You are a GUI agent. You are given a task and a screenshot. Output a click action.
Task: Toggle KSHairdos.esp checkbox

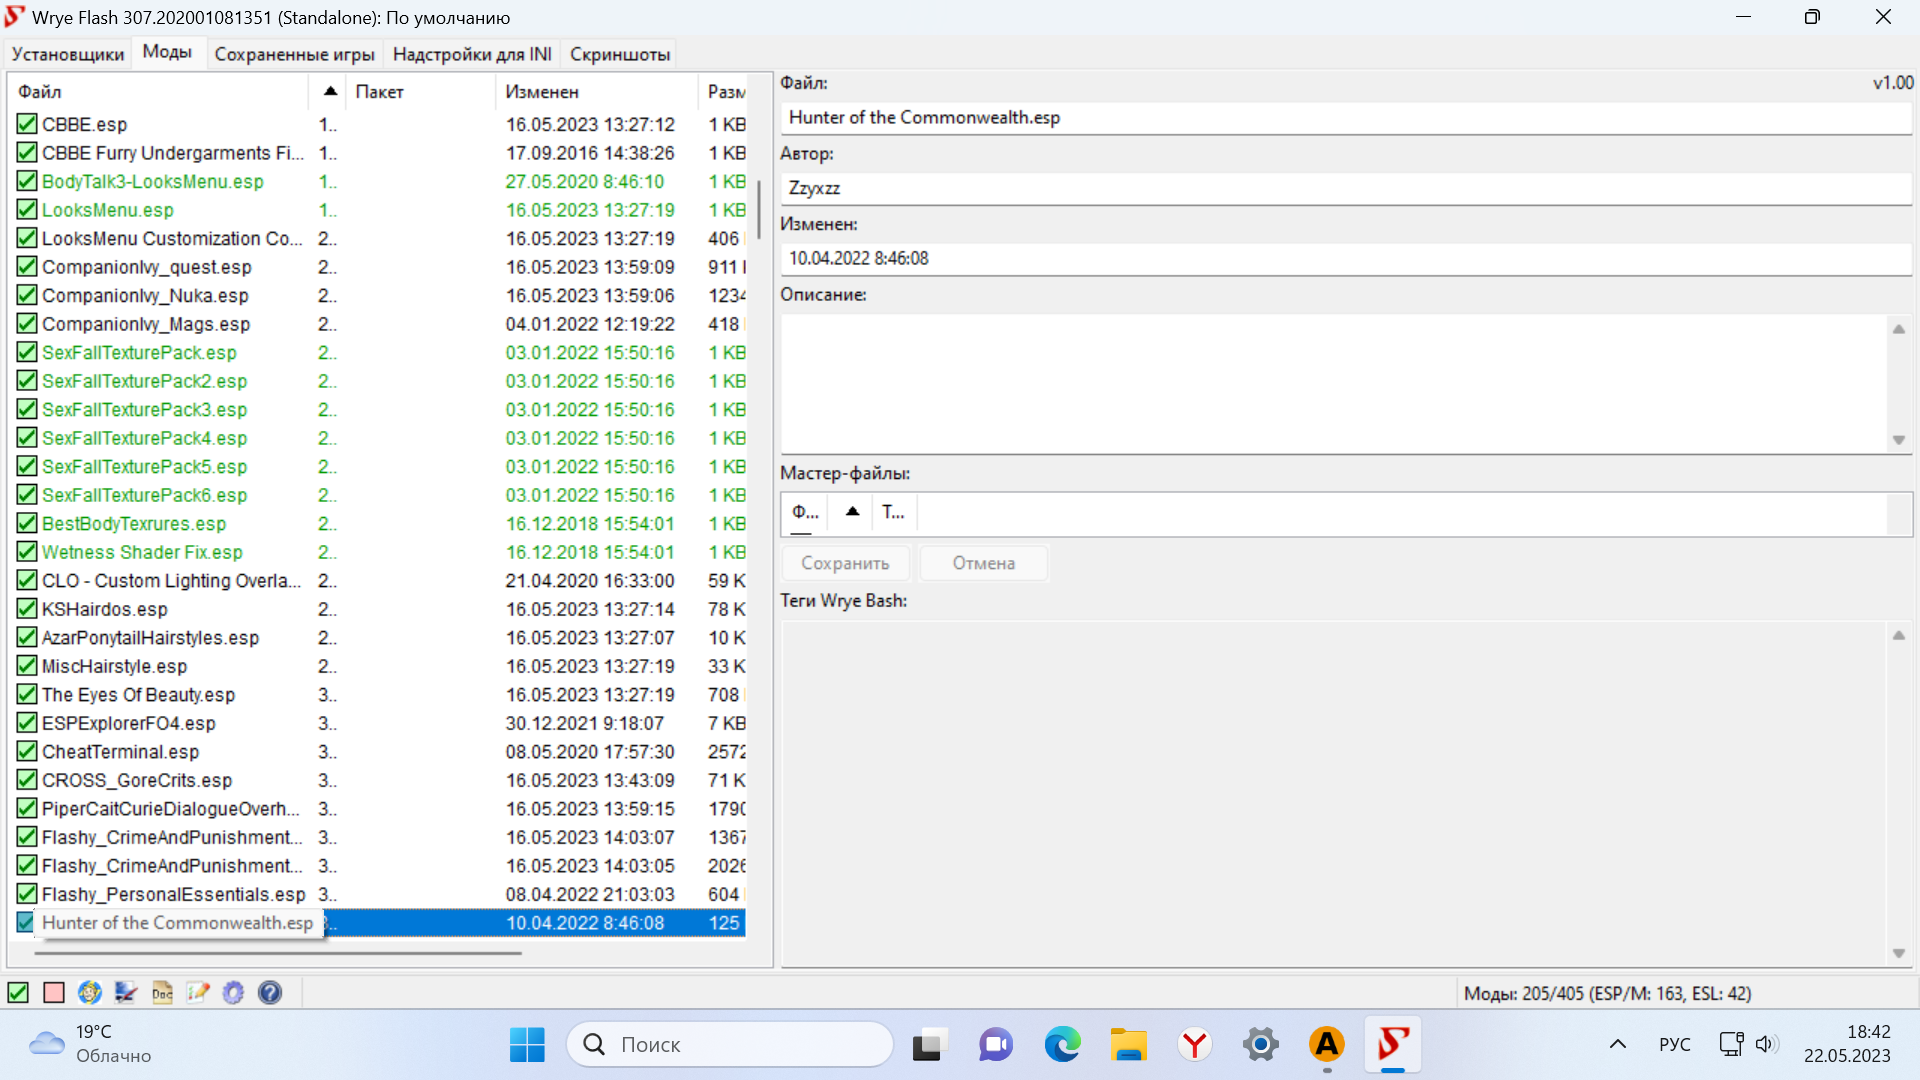tap(27, 609)
